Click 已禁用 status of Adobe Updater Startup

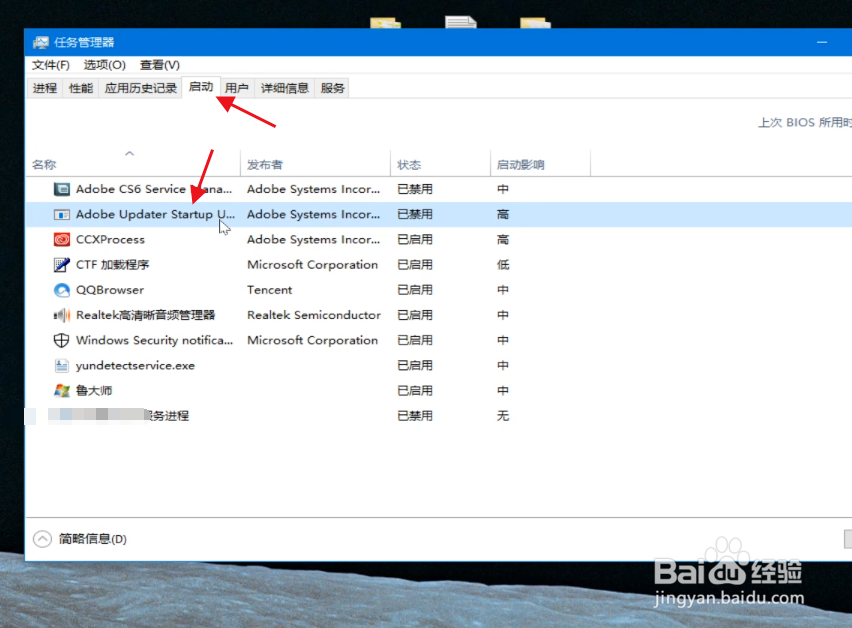tap(415, 215)
